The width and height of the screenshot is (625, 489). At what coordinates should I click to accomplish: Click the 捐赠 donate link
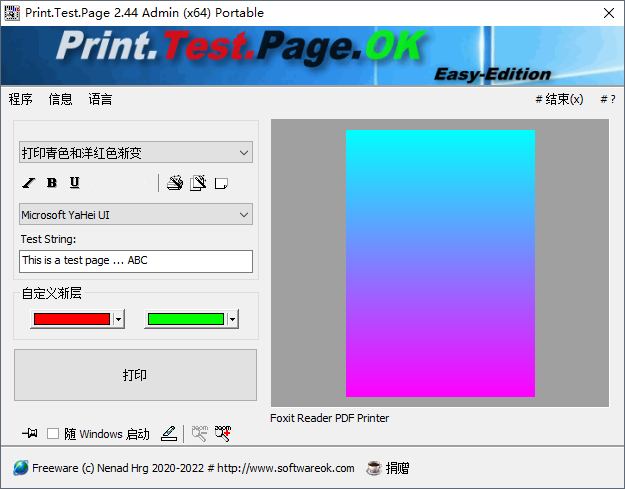pyautogui.click(x=397, y=468)
